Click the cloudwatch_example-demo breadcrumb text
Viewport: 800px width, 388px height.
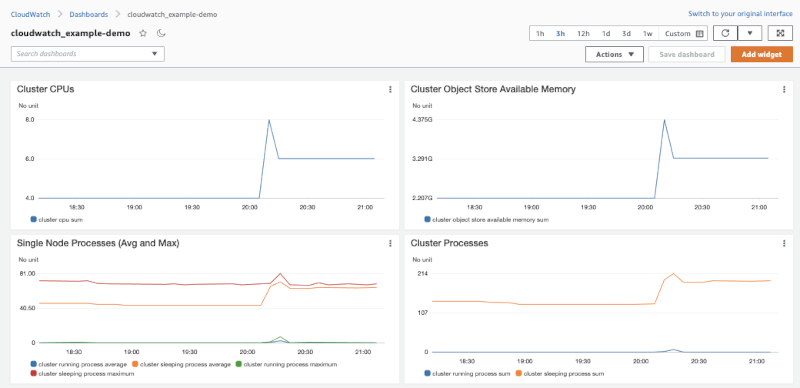[172, 14]
